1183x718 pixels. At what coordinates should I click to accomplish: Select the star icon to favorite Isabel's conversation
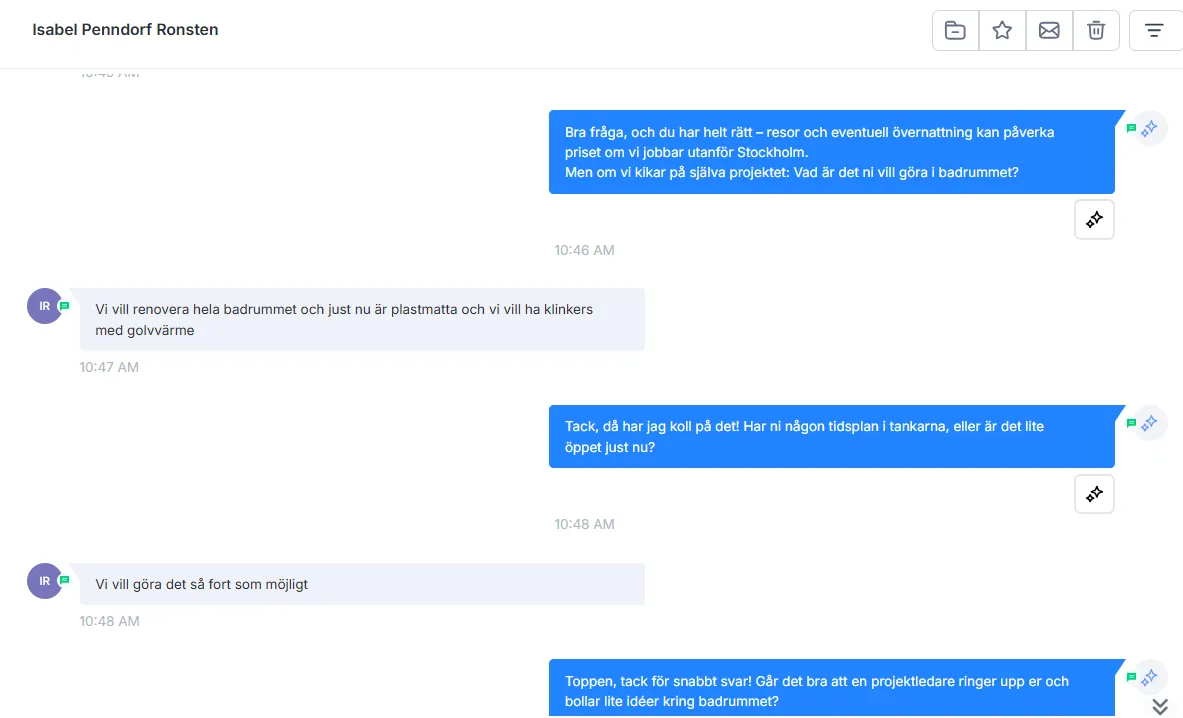click(x=1002, y=30)
